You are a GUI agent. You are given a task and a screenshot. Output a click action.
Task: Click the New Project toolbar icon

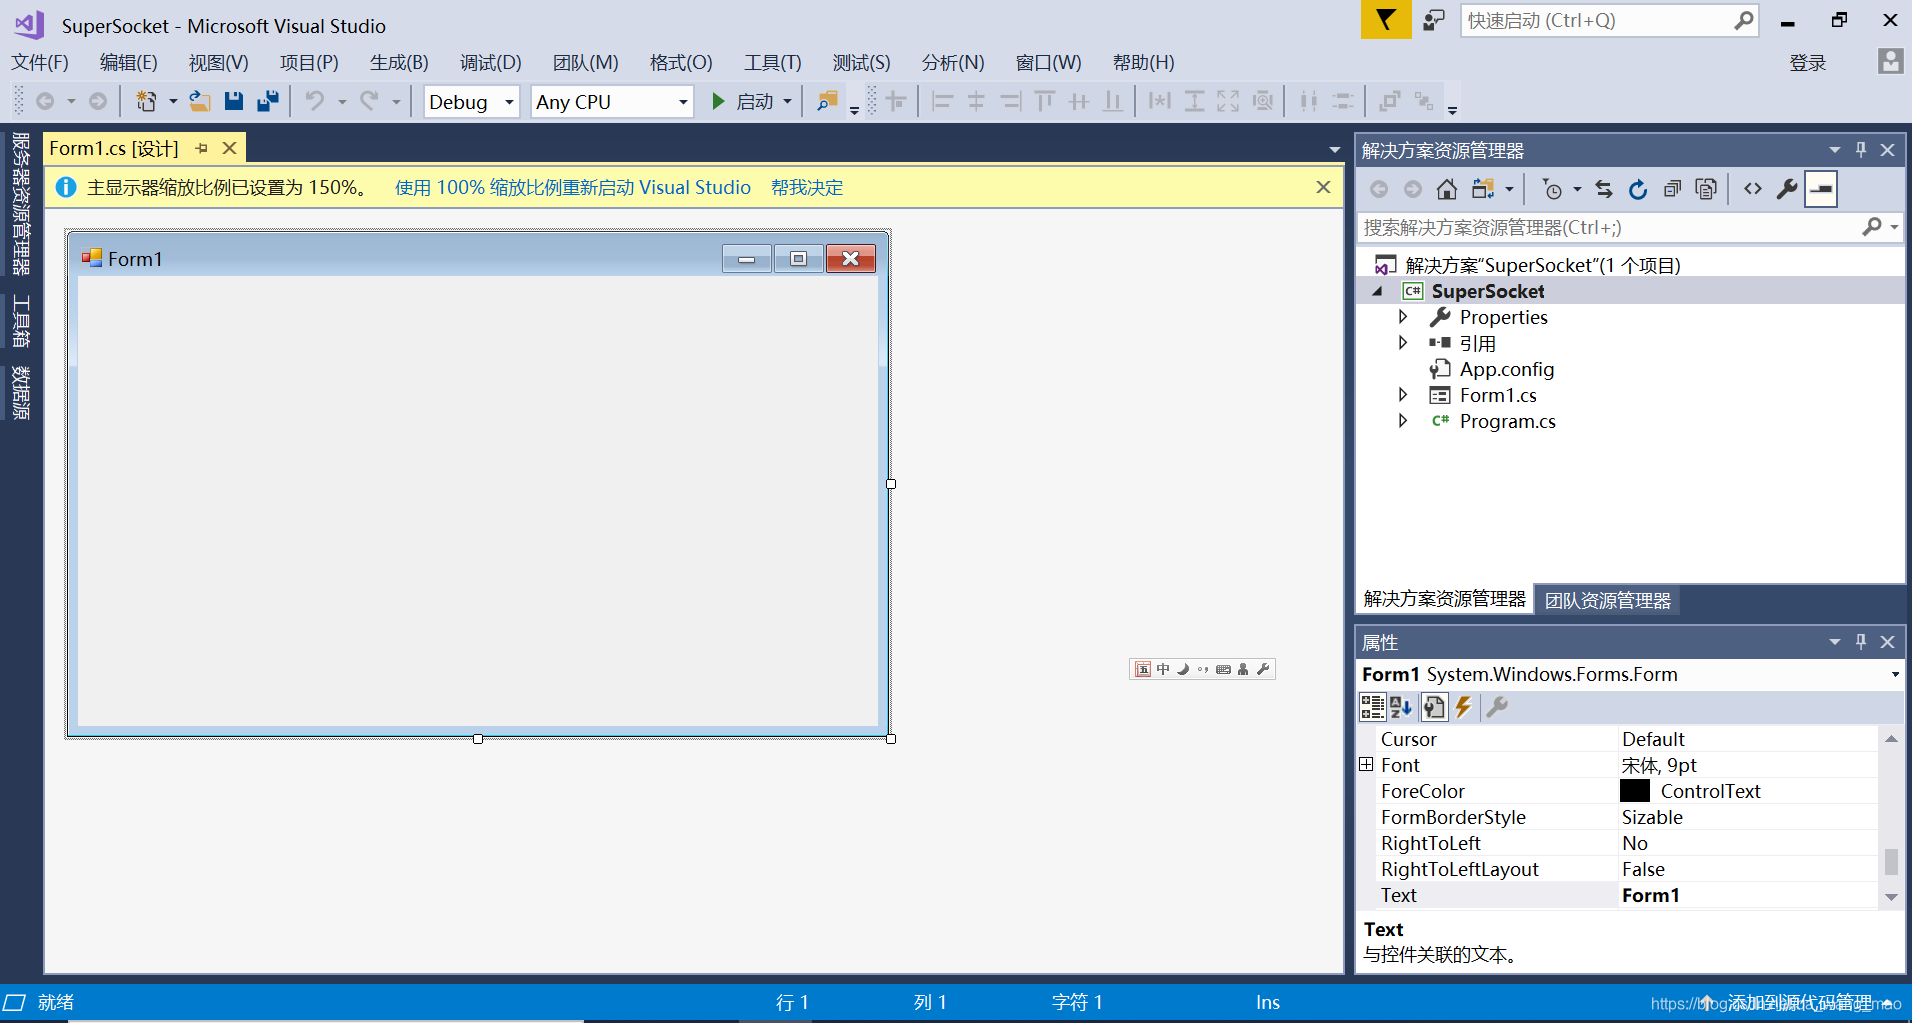146,101
